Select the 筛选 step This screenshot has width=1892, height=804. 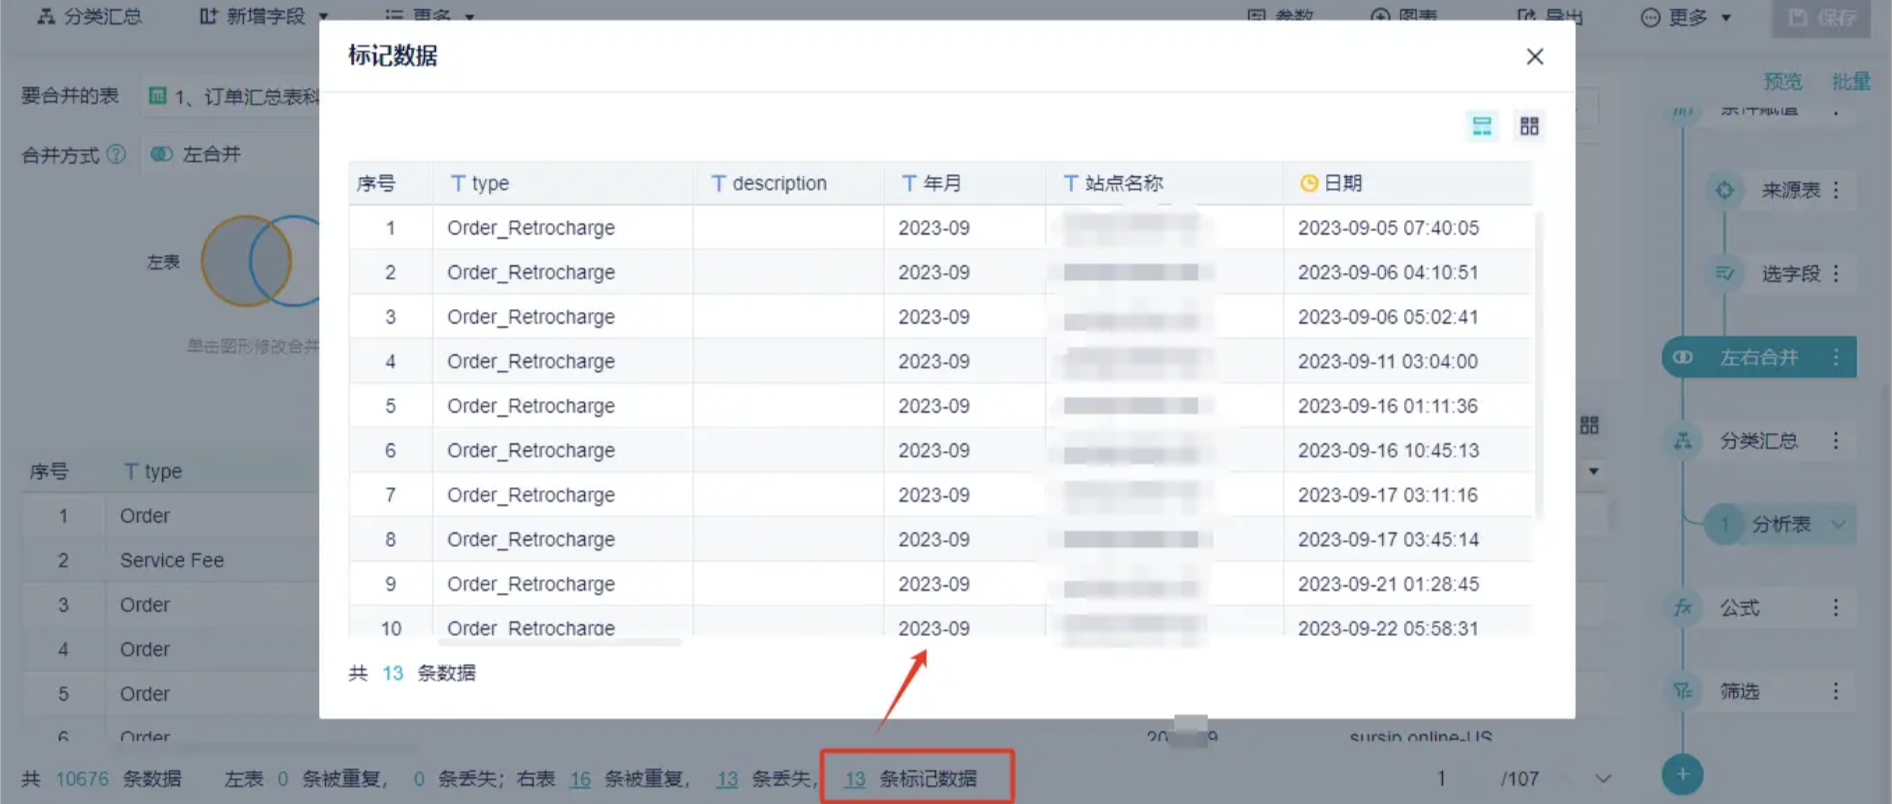(1740, 691)
